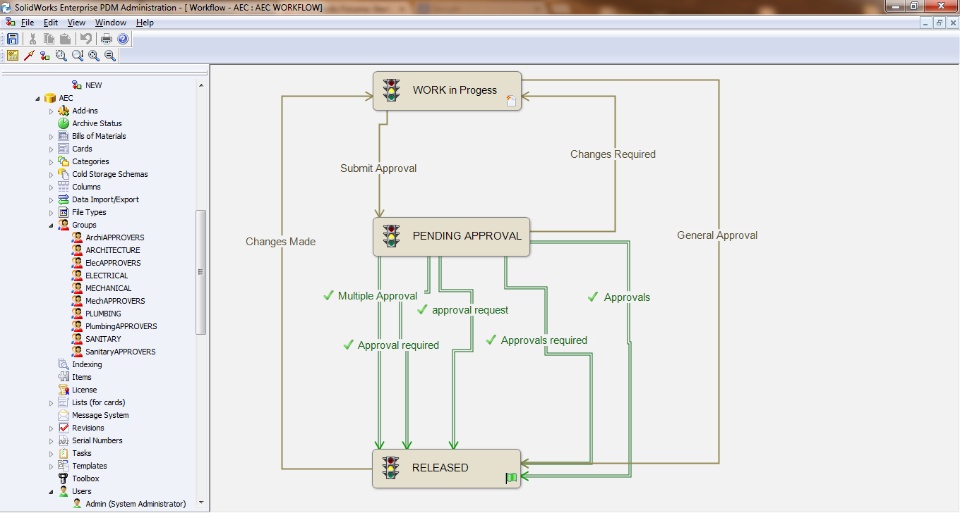The width and height of the screenshot is (960, 513).
Task: Click the Changes Made transition label
Action: pyautogui.click(x=280, y=242)
